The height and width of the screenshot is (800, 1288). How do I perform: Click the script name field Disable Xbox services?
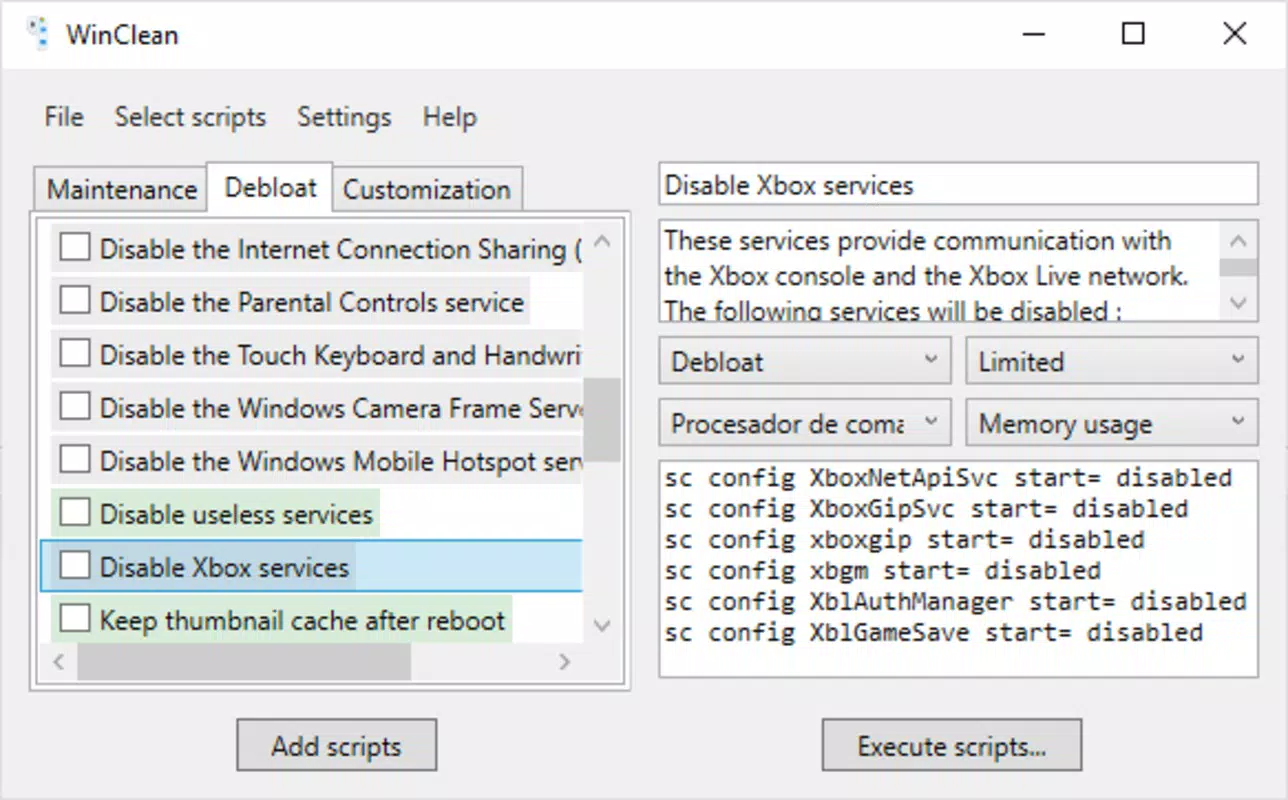click(x=958, y=185)
